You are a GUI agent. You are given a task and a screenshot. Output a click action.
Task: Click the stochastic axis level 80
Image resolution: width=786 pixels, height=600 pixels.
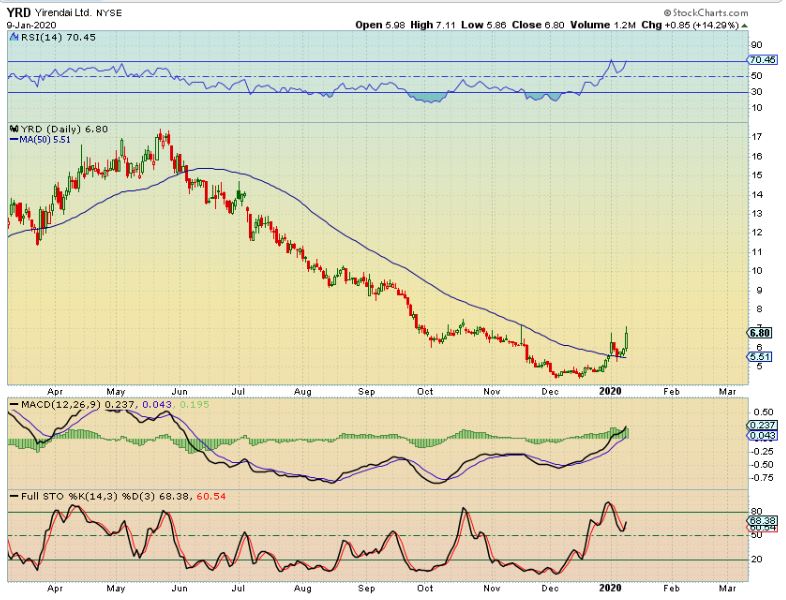(756, 512)
